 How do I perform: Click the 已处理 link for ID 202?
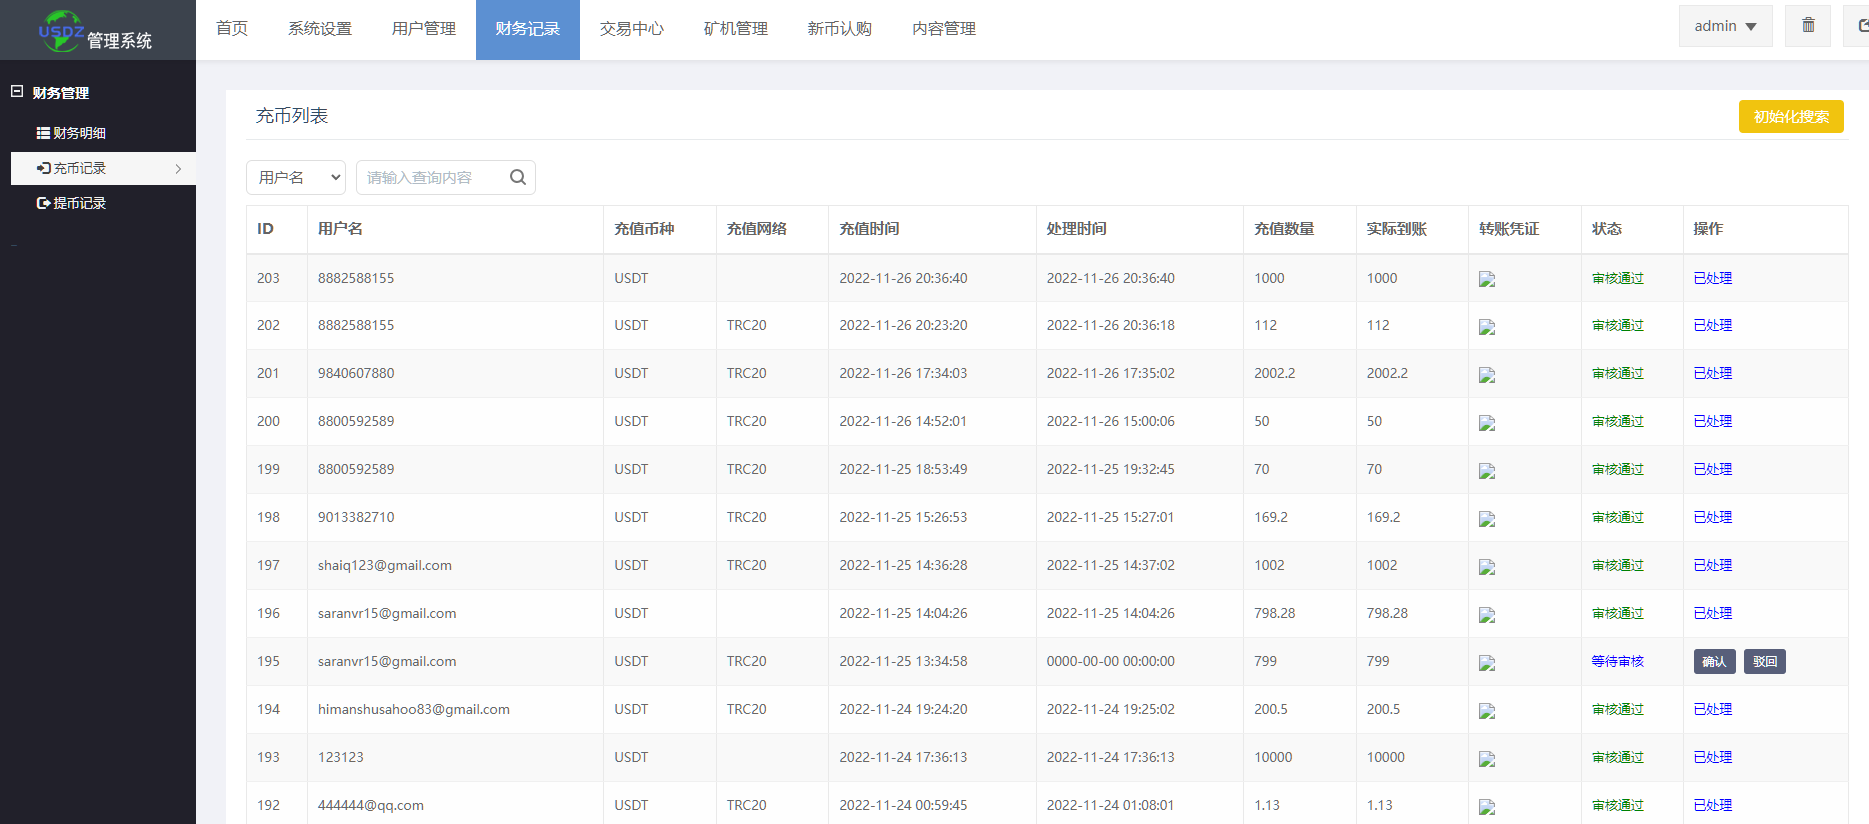(1712, 325)
